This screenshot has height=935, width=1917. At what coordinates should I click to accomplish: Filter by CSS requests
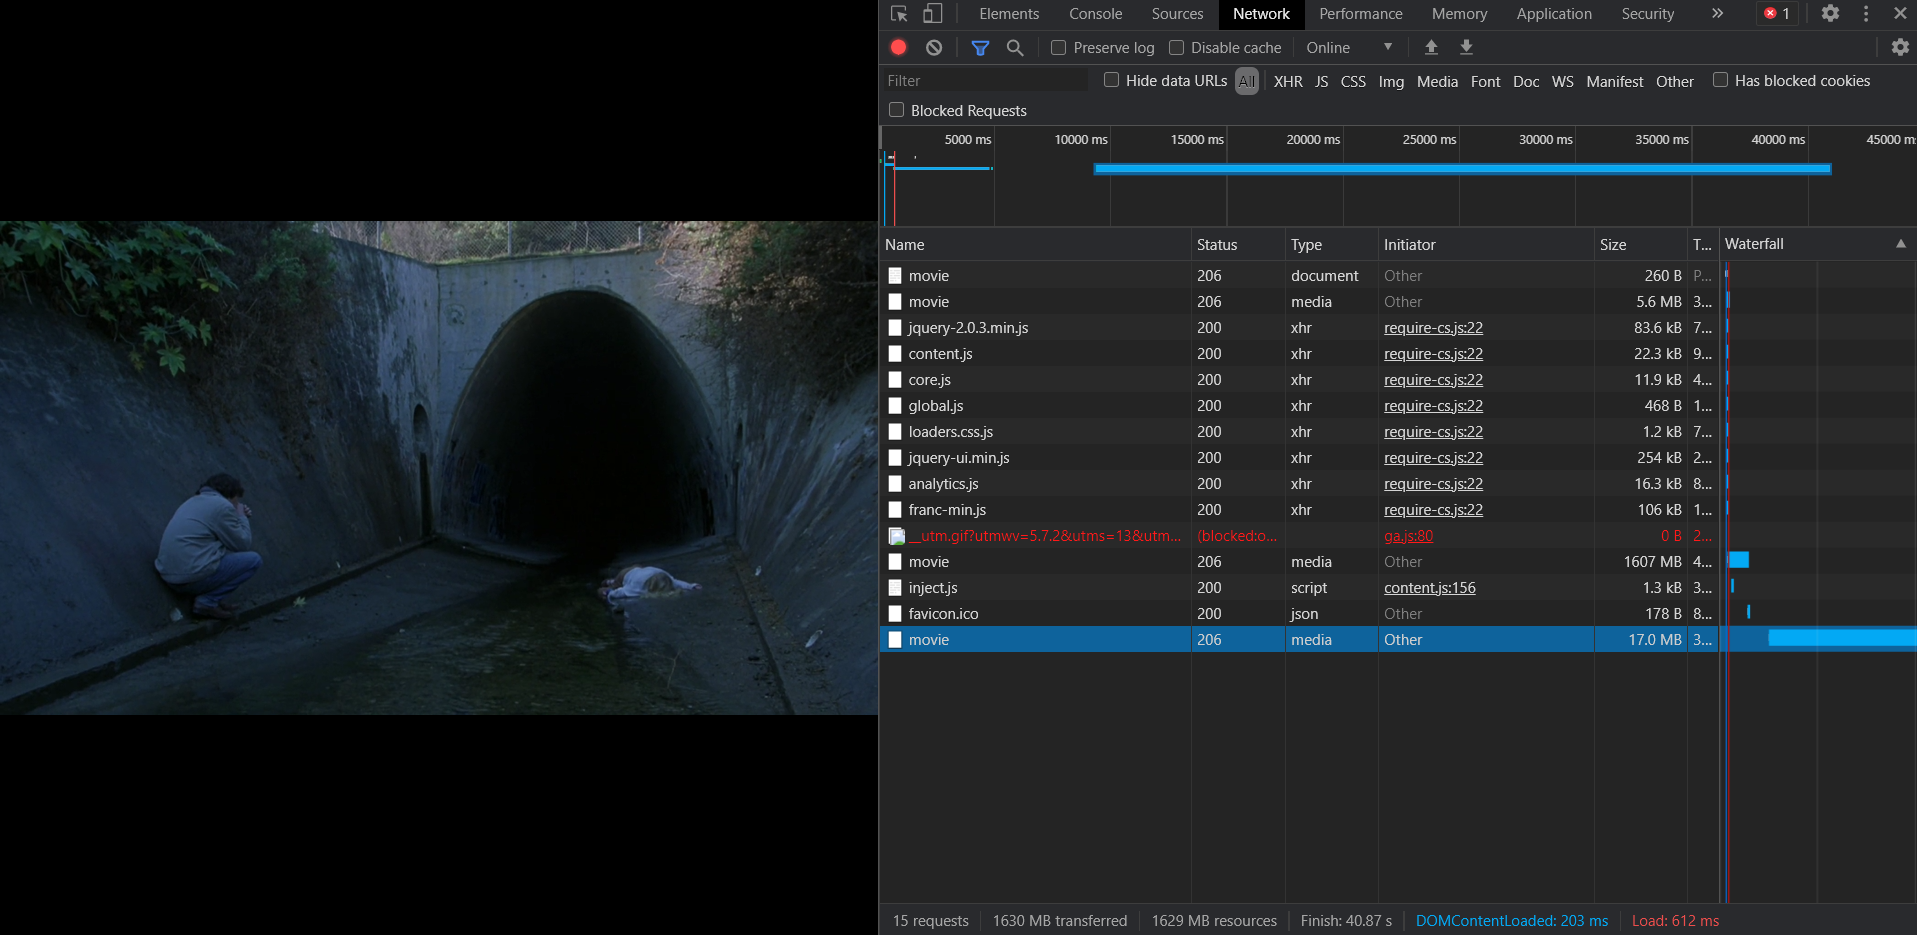click(1353, 81)
